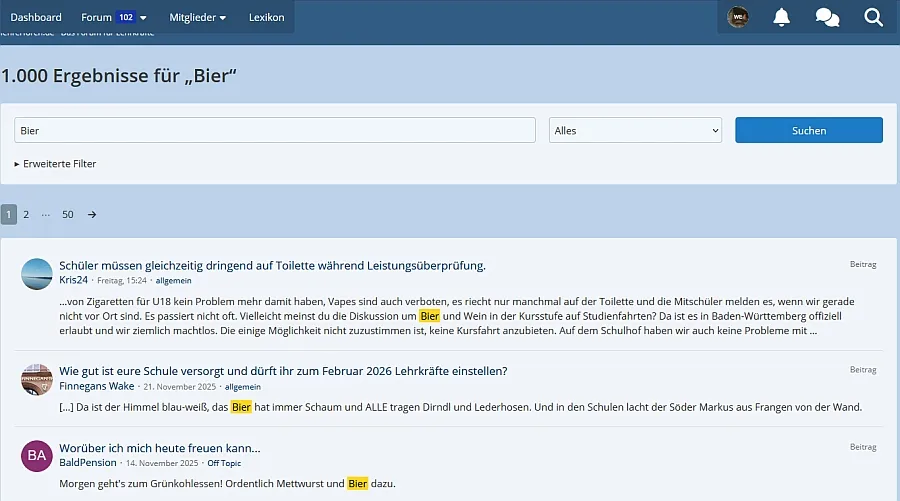Screen dimensions: 900x501
Task: Go to next results page arrow
Action: click(x=92, y=214)
